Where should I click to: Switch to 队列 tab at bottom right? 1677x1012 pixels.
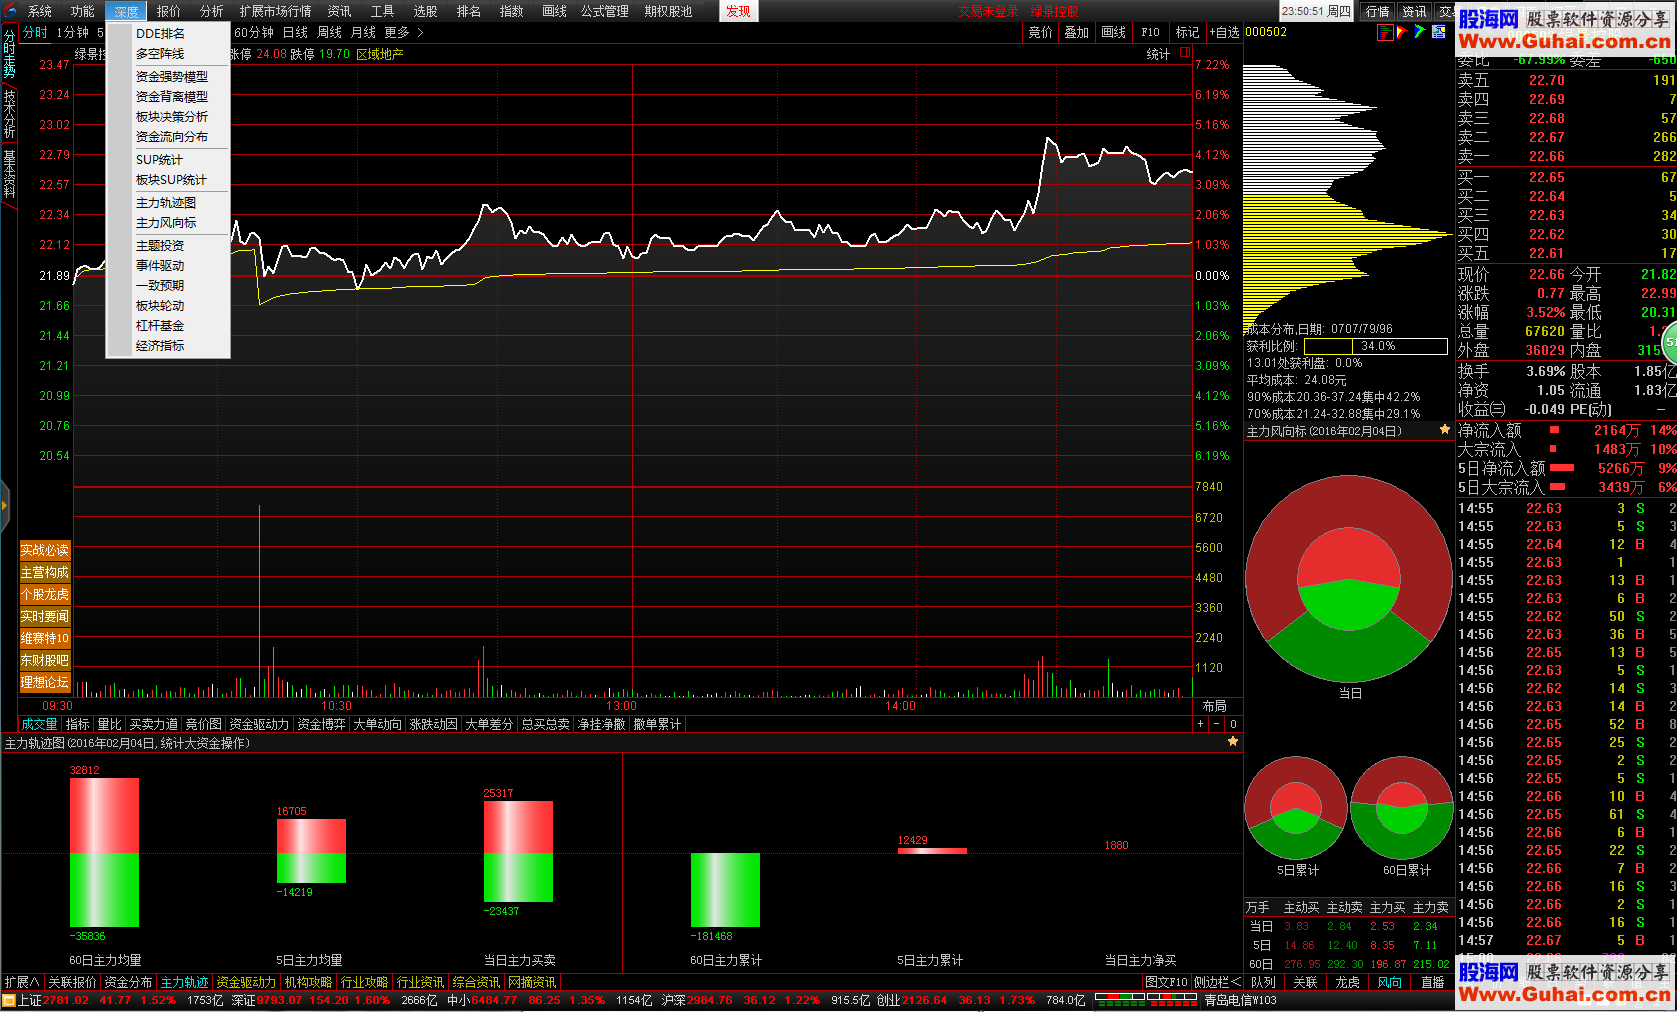(1263, 982)
